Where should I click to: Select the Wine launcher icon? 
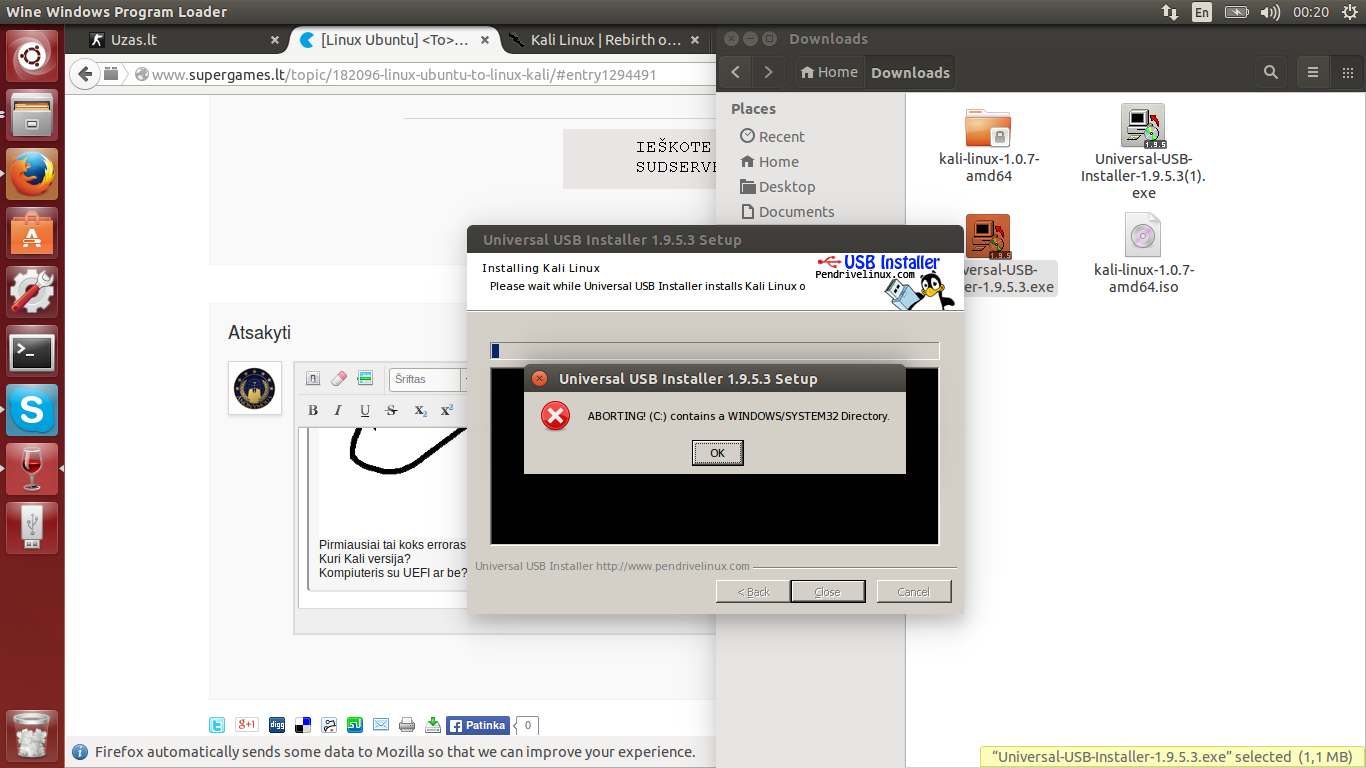click(x=33, y=469)
